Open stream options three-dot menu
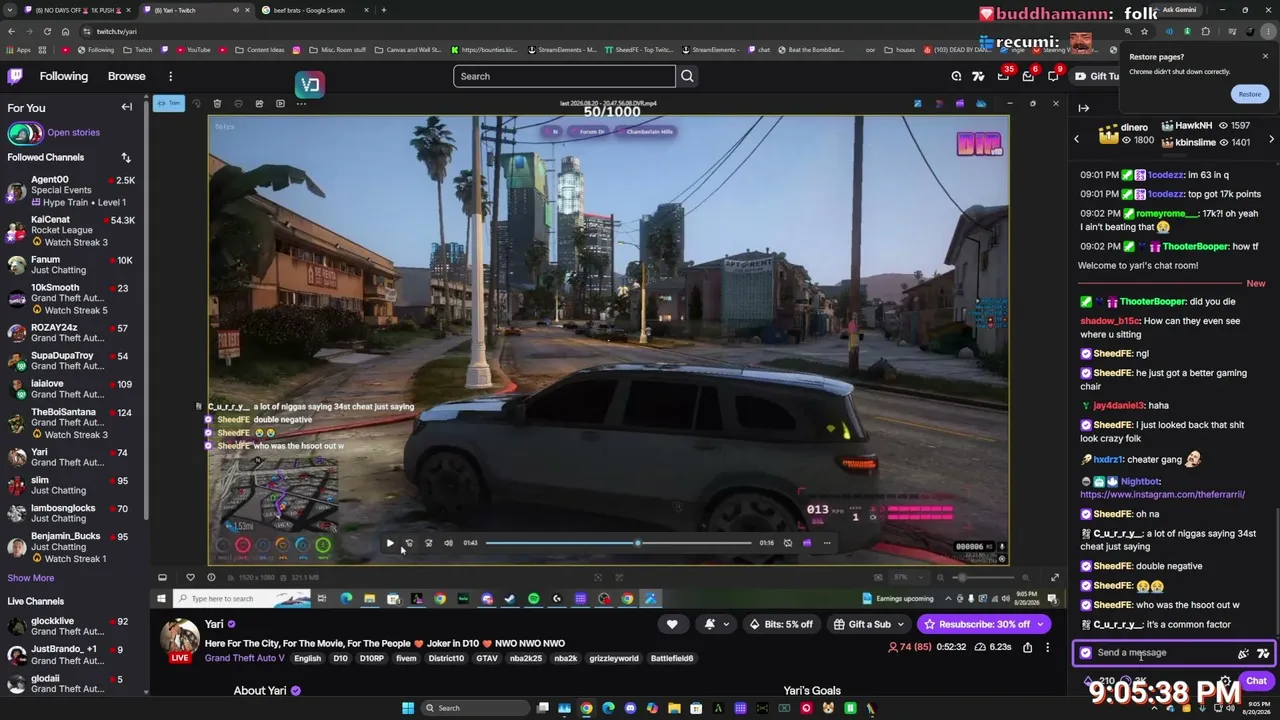 coord(1047,648)
